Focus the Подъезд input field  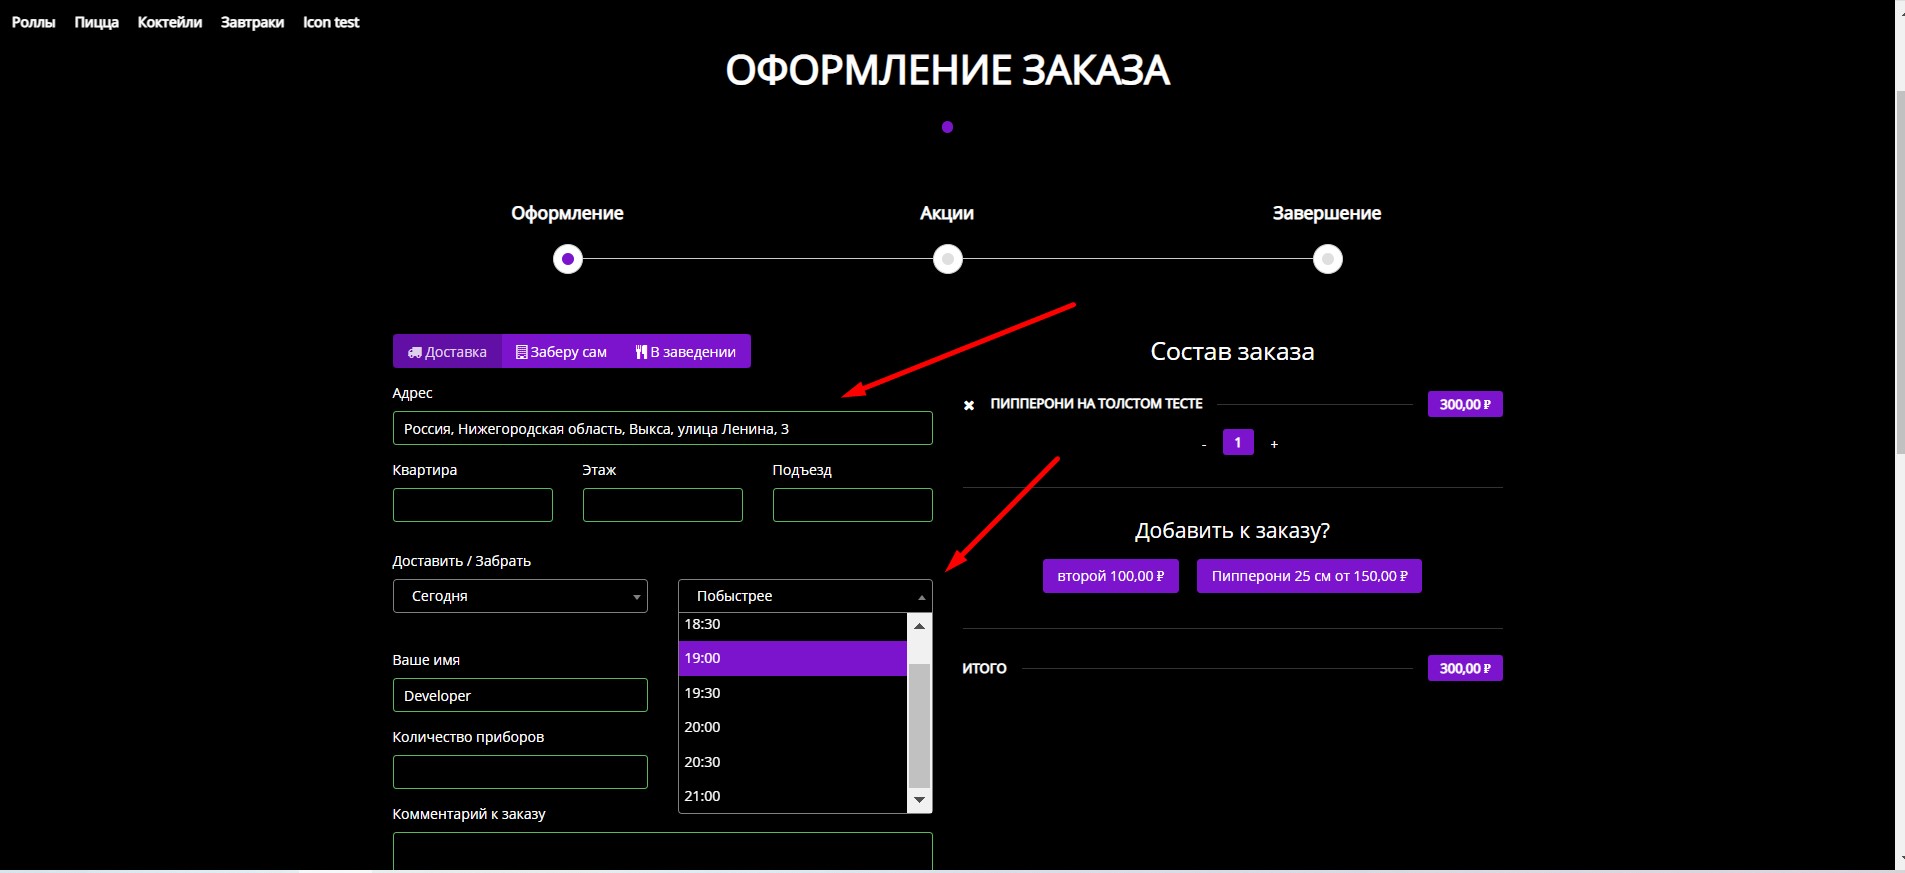pyautogui.click(x=852, y=505)
